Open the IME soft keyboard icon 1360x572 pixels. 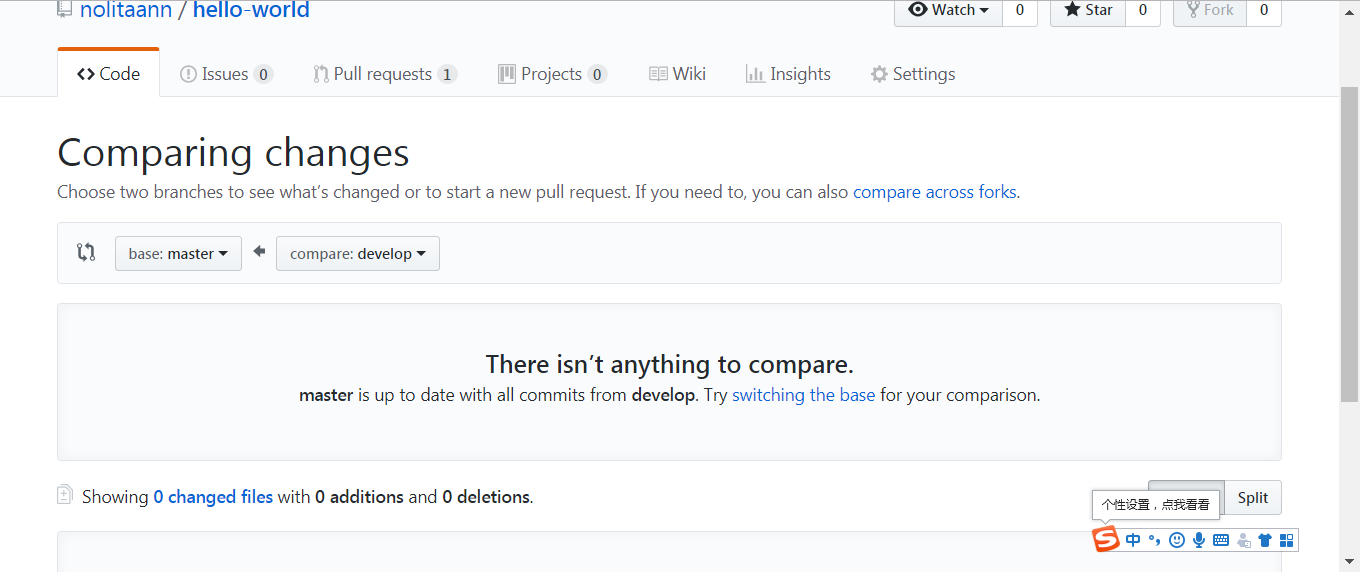coord(1221,540)
